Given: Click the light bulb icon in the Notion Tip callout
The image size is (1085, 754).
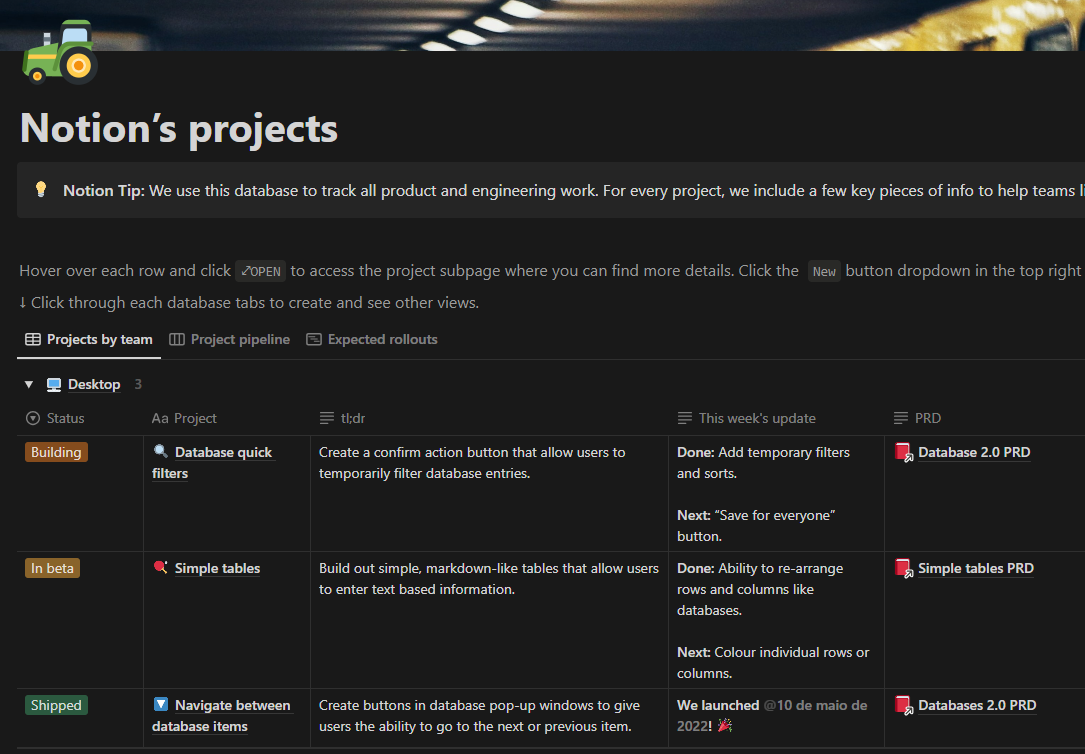Looking at the screenshot, I should point(41,190).
